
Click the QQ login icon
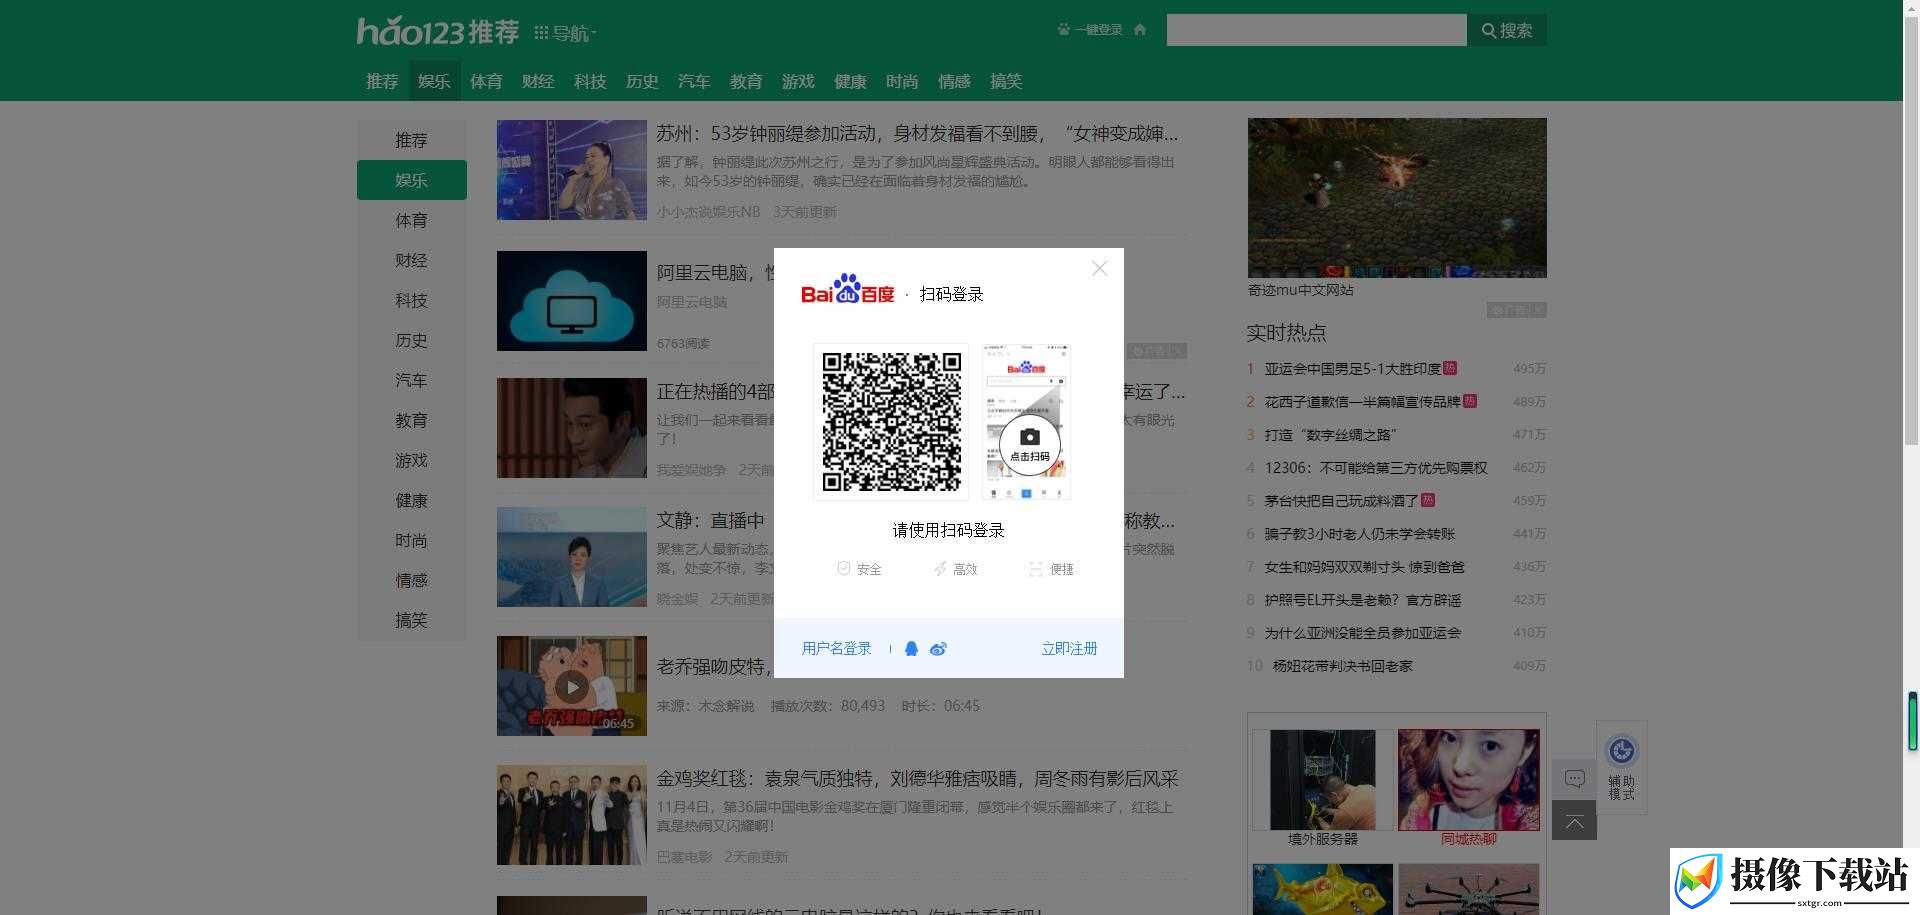[911, 648]
